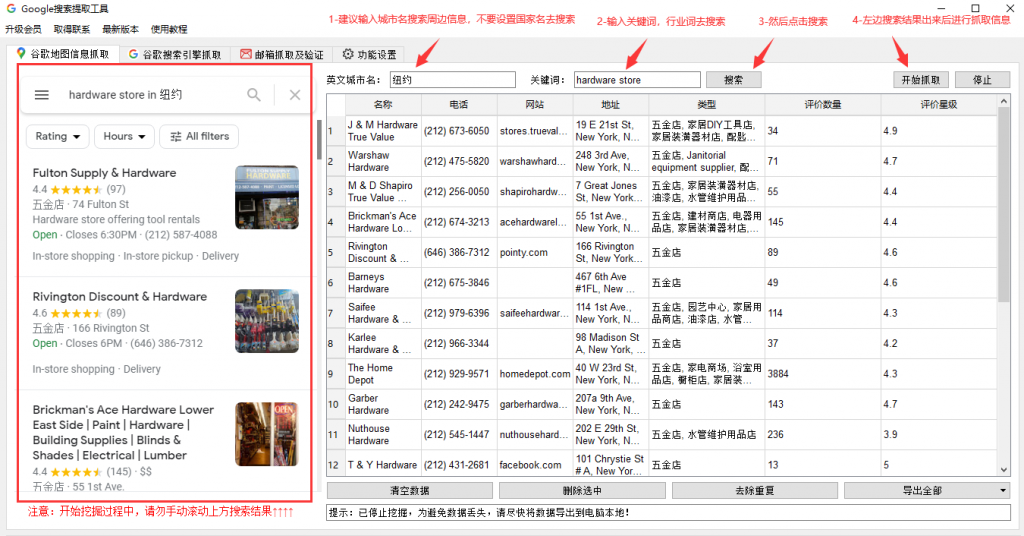Click the 评价星级 column header
This screenshot has height=536, width=1024.
[939, 104]
